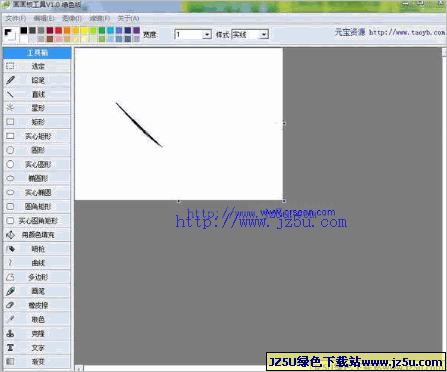The height and width of the screenshot is (372, 447).
Task: Pick the pink color swatch
Action: [x=58, y=39]
